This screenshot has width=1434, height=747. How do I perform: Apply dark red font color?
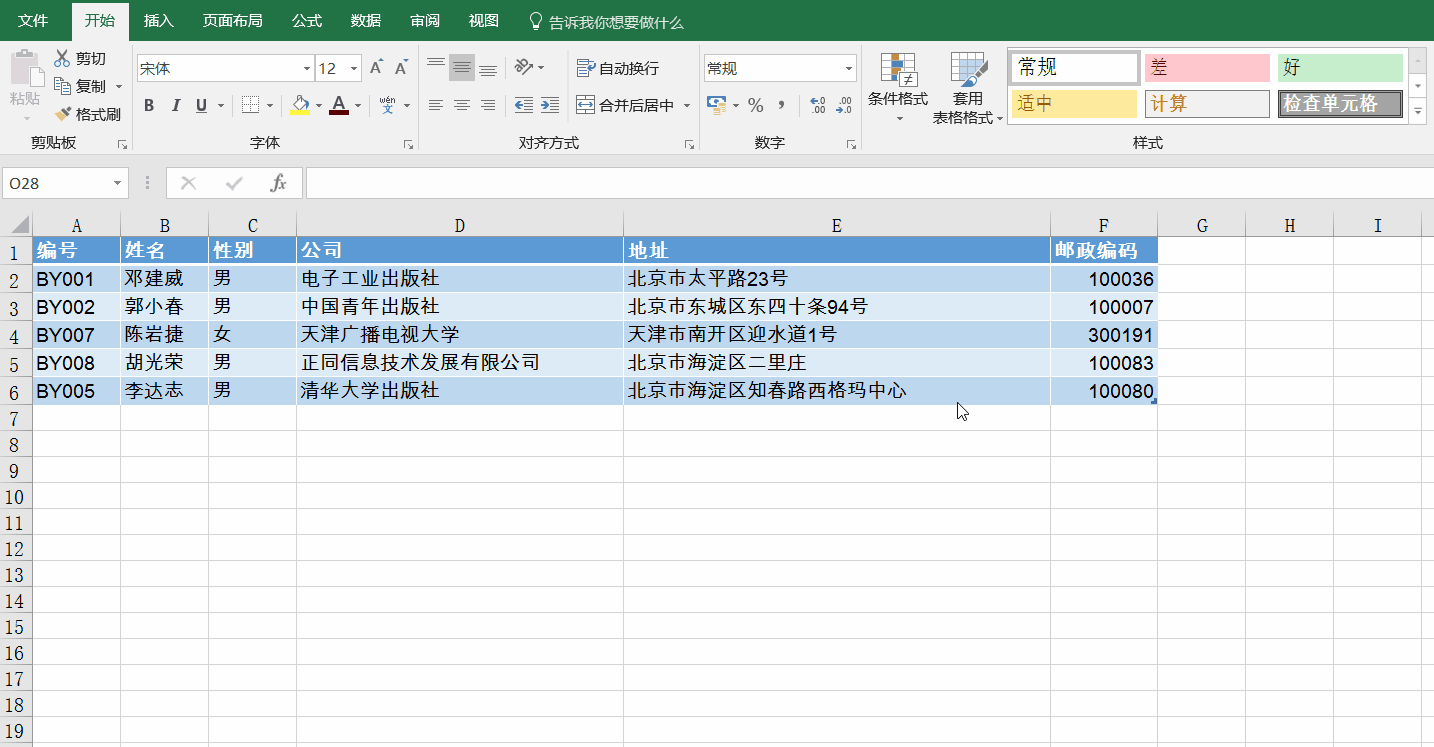[x=339, y=106]
